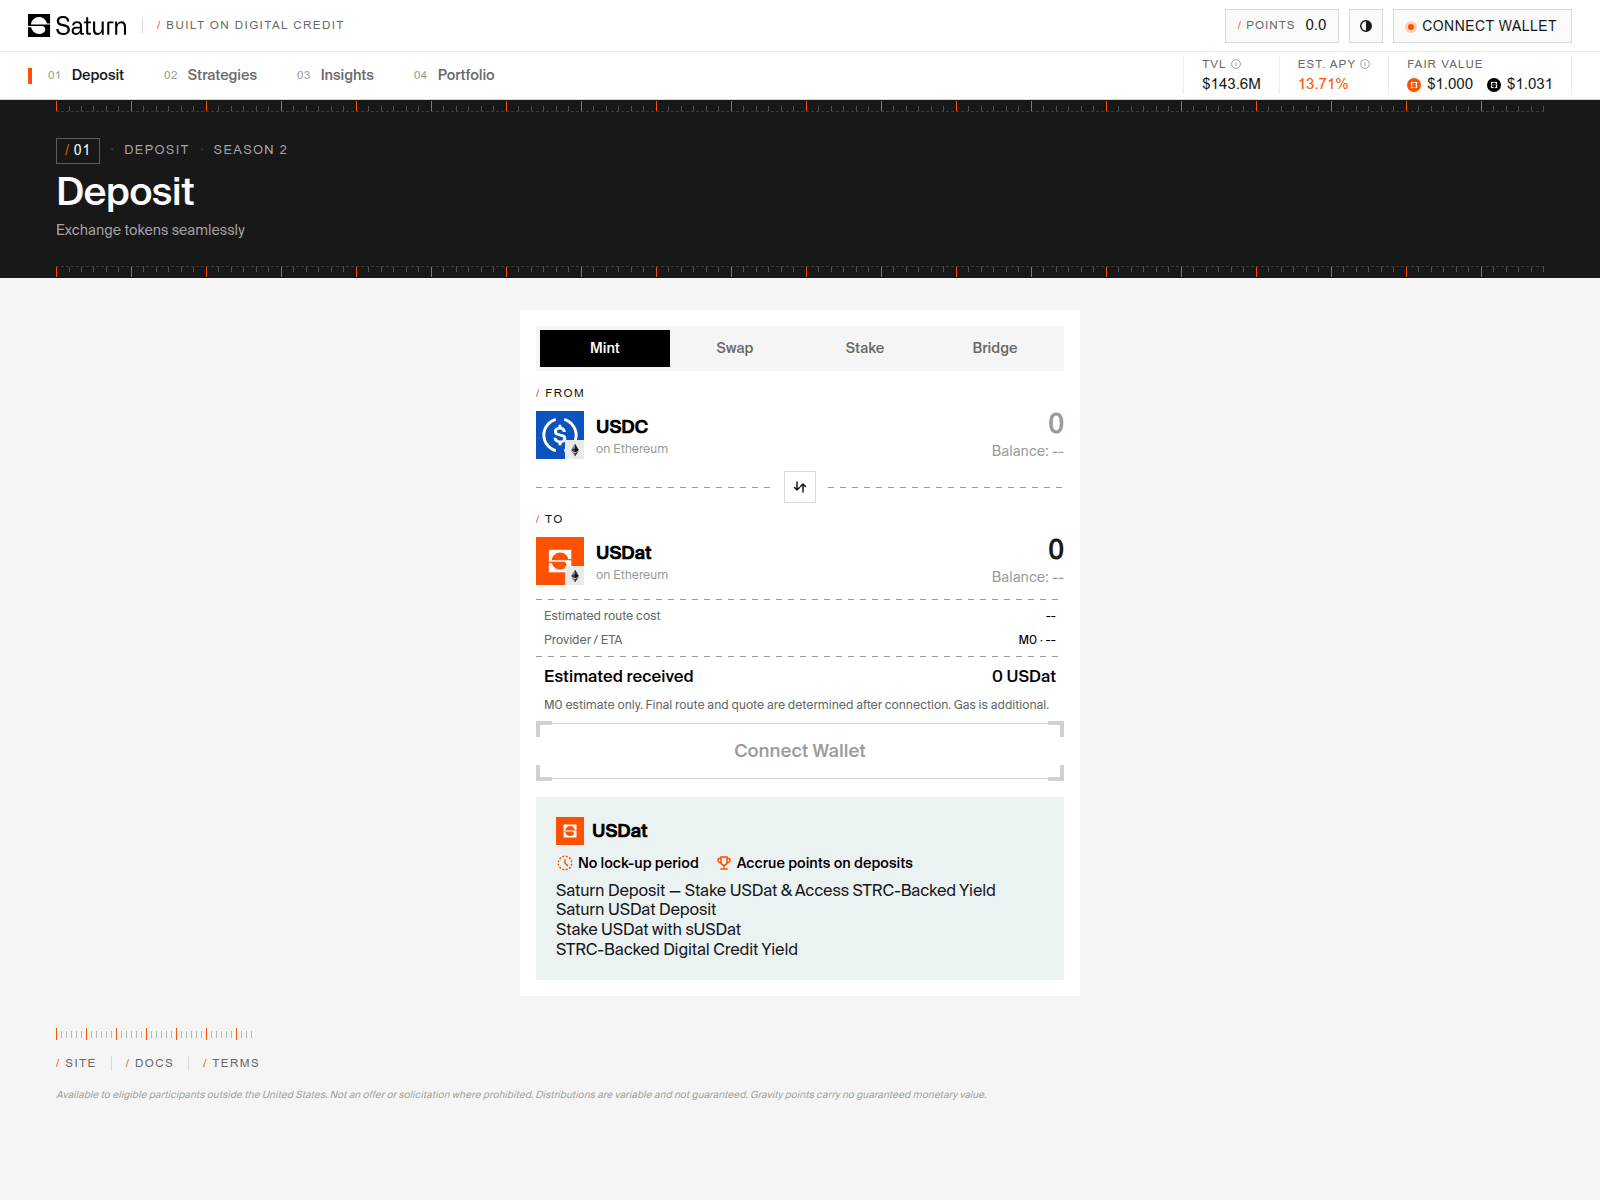Click the orange USDat fair value icon
The height and width of the screenshot is (1200, 1600).
click(1414, 85)
